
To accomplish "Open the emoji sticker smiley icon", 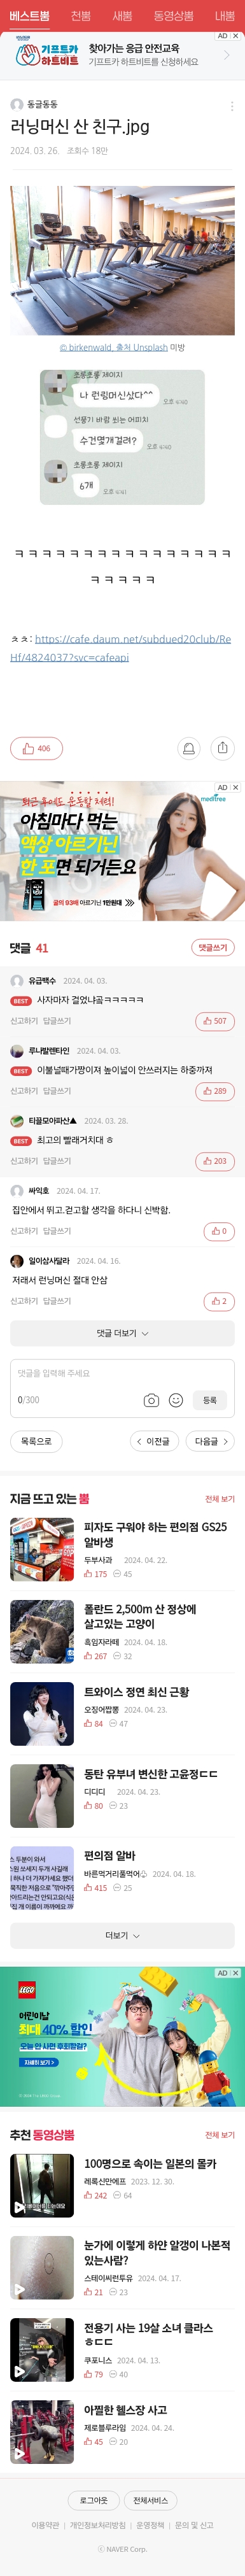I will tap(176, 1400).
